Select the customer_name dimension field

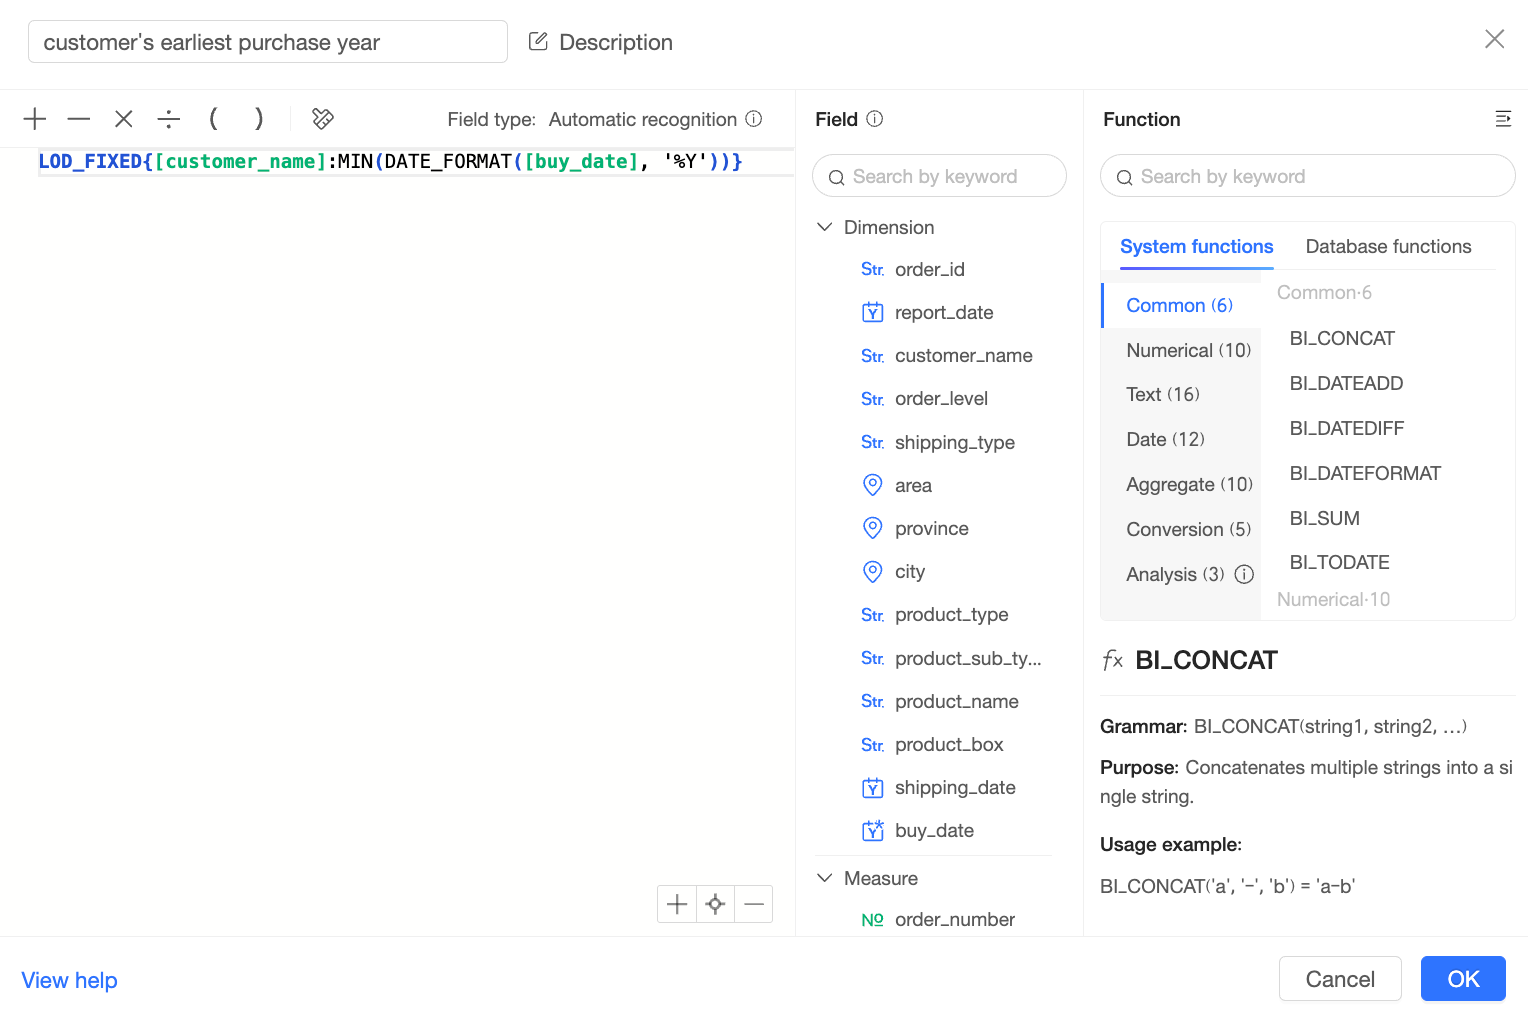point(963,356)
